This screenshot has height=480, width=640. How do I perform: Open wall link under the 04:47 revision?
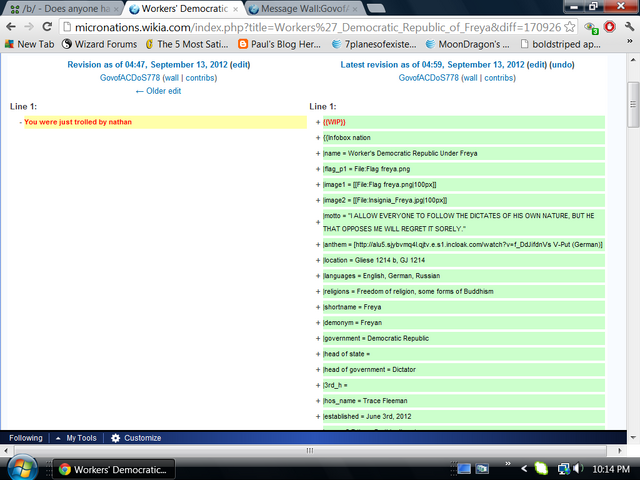pyautogui.click(x=172, y=78)
